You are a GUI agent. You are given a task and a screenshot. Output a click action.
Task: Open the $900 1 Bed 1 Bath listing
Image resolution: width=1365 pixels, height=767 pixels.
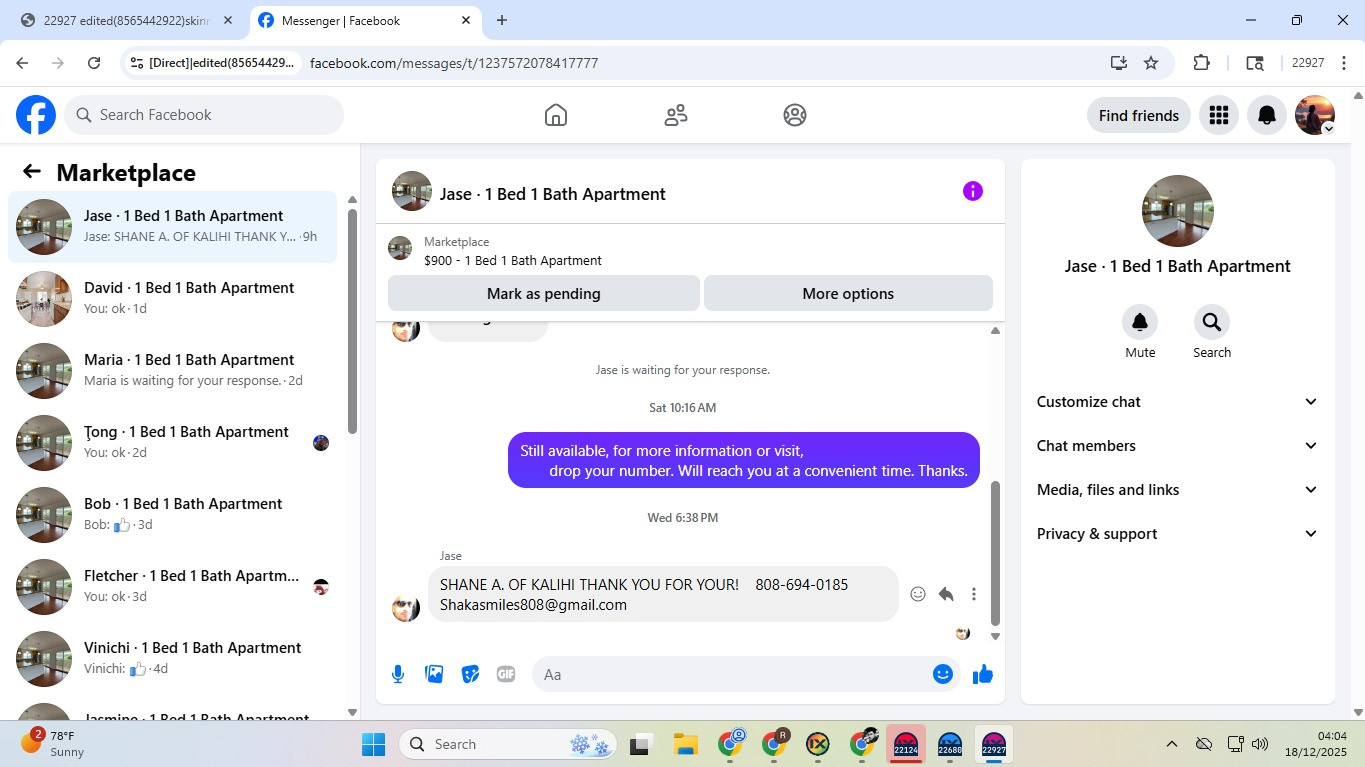tap(512, 260)
